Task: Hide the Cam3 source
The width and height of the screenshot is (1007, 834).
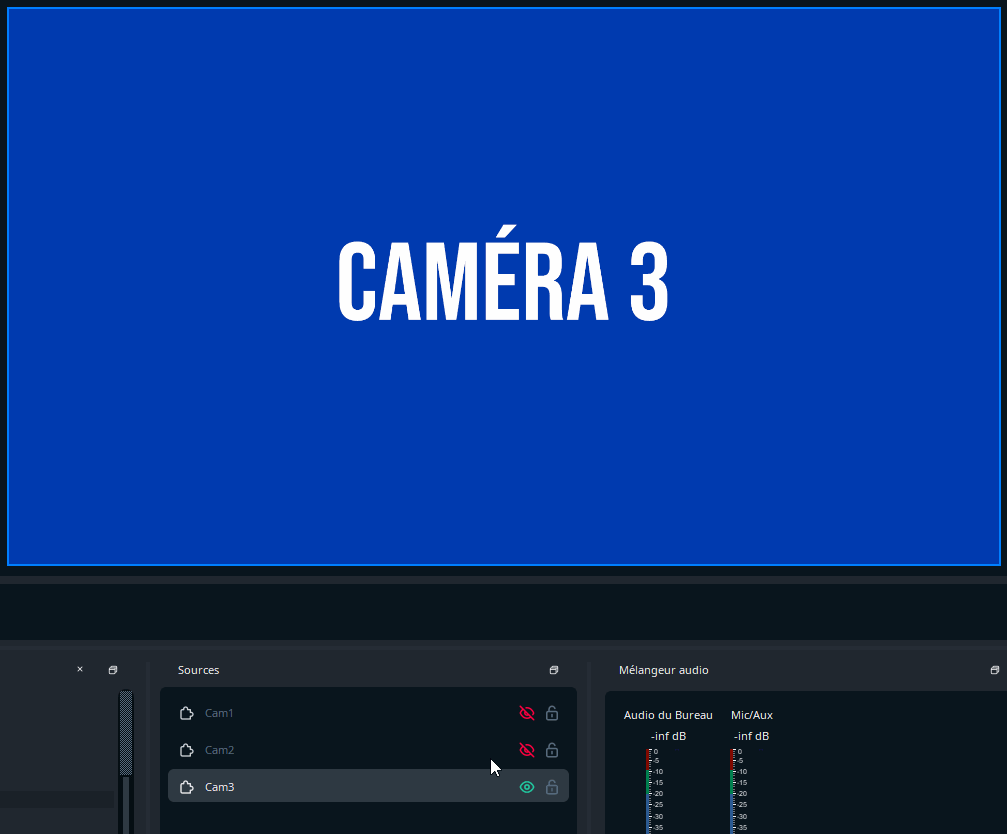Action: [x=526, y=787]
